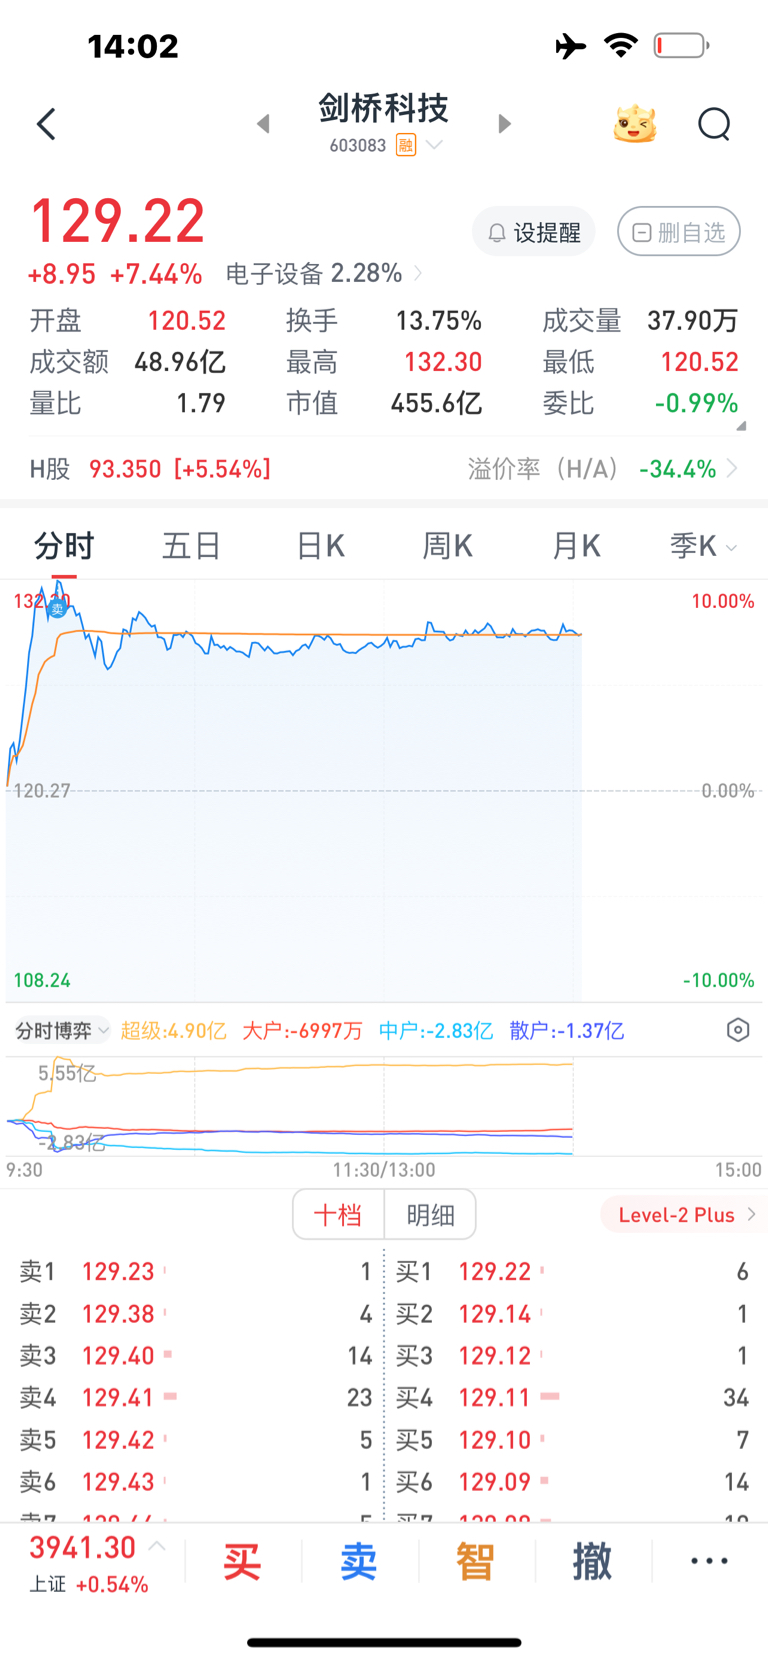Tap the 融 margin trading badge
The image size is (768, 1662).
point(406,146)
